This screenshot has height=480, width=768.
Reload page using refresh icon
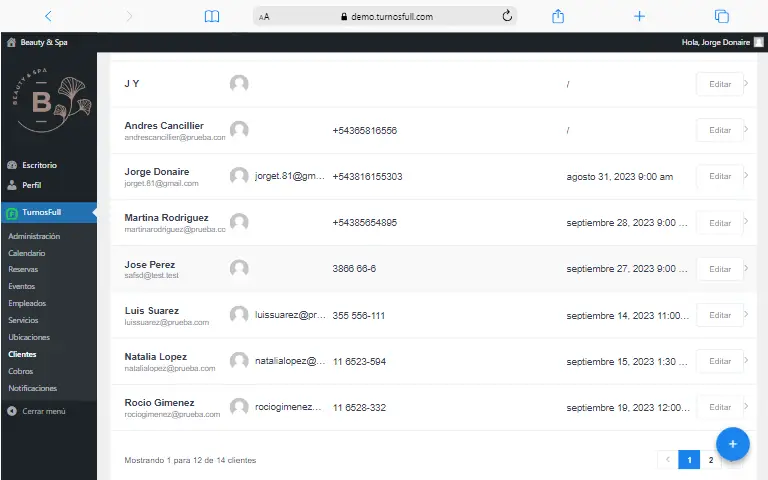coord(507,16)
